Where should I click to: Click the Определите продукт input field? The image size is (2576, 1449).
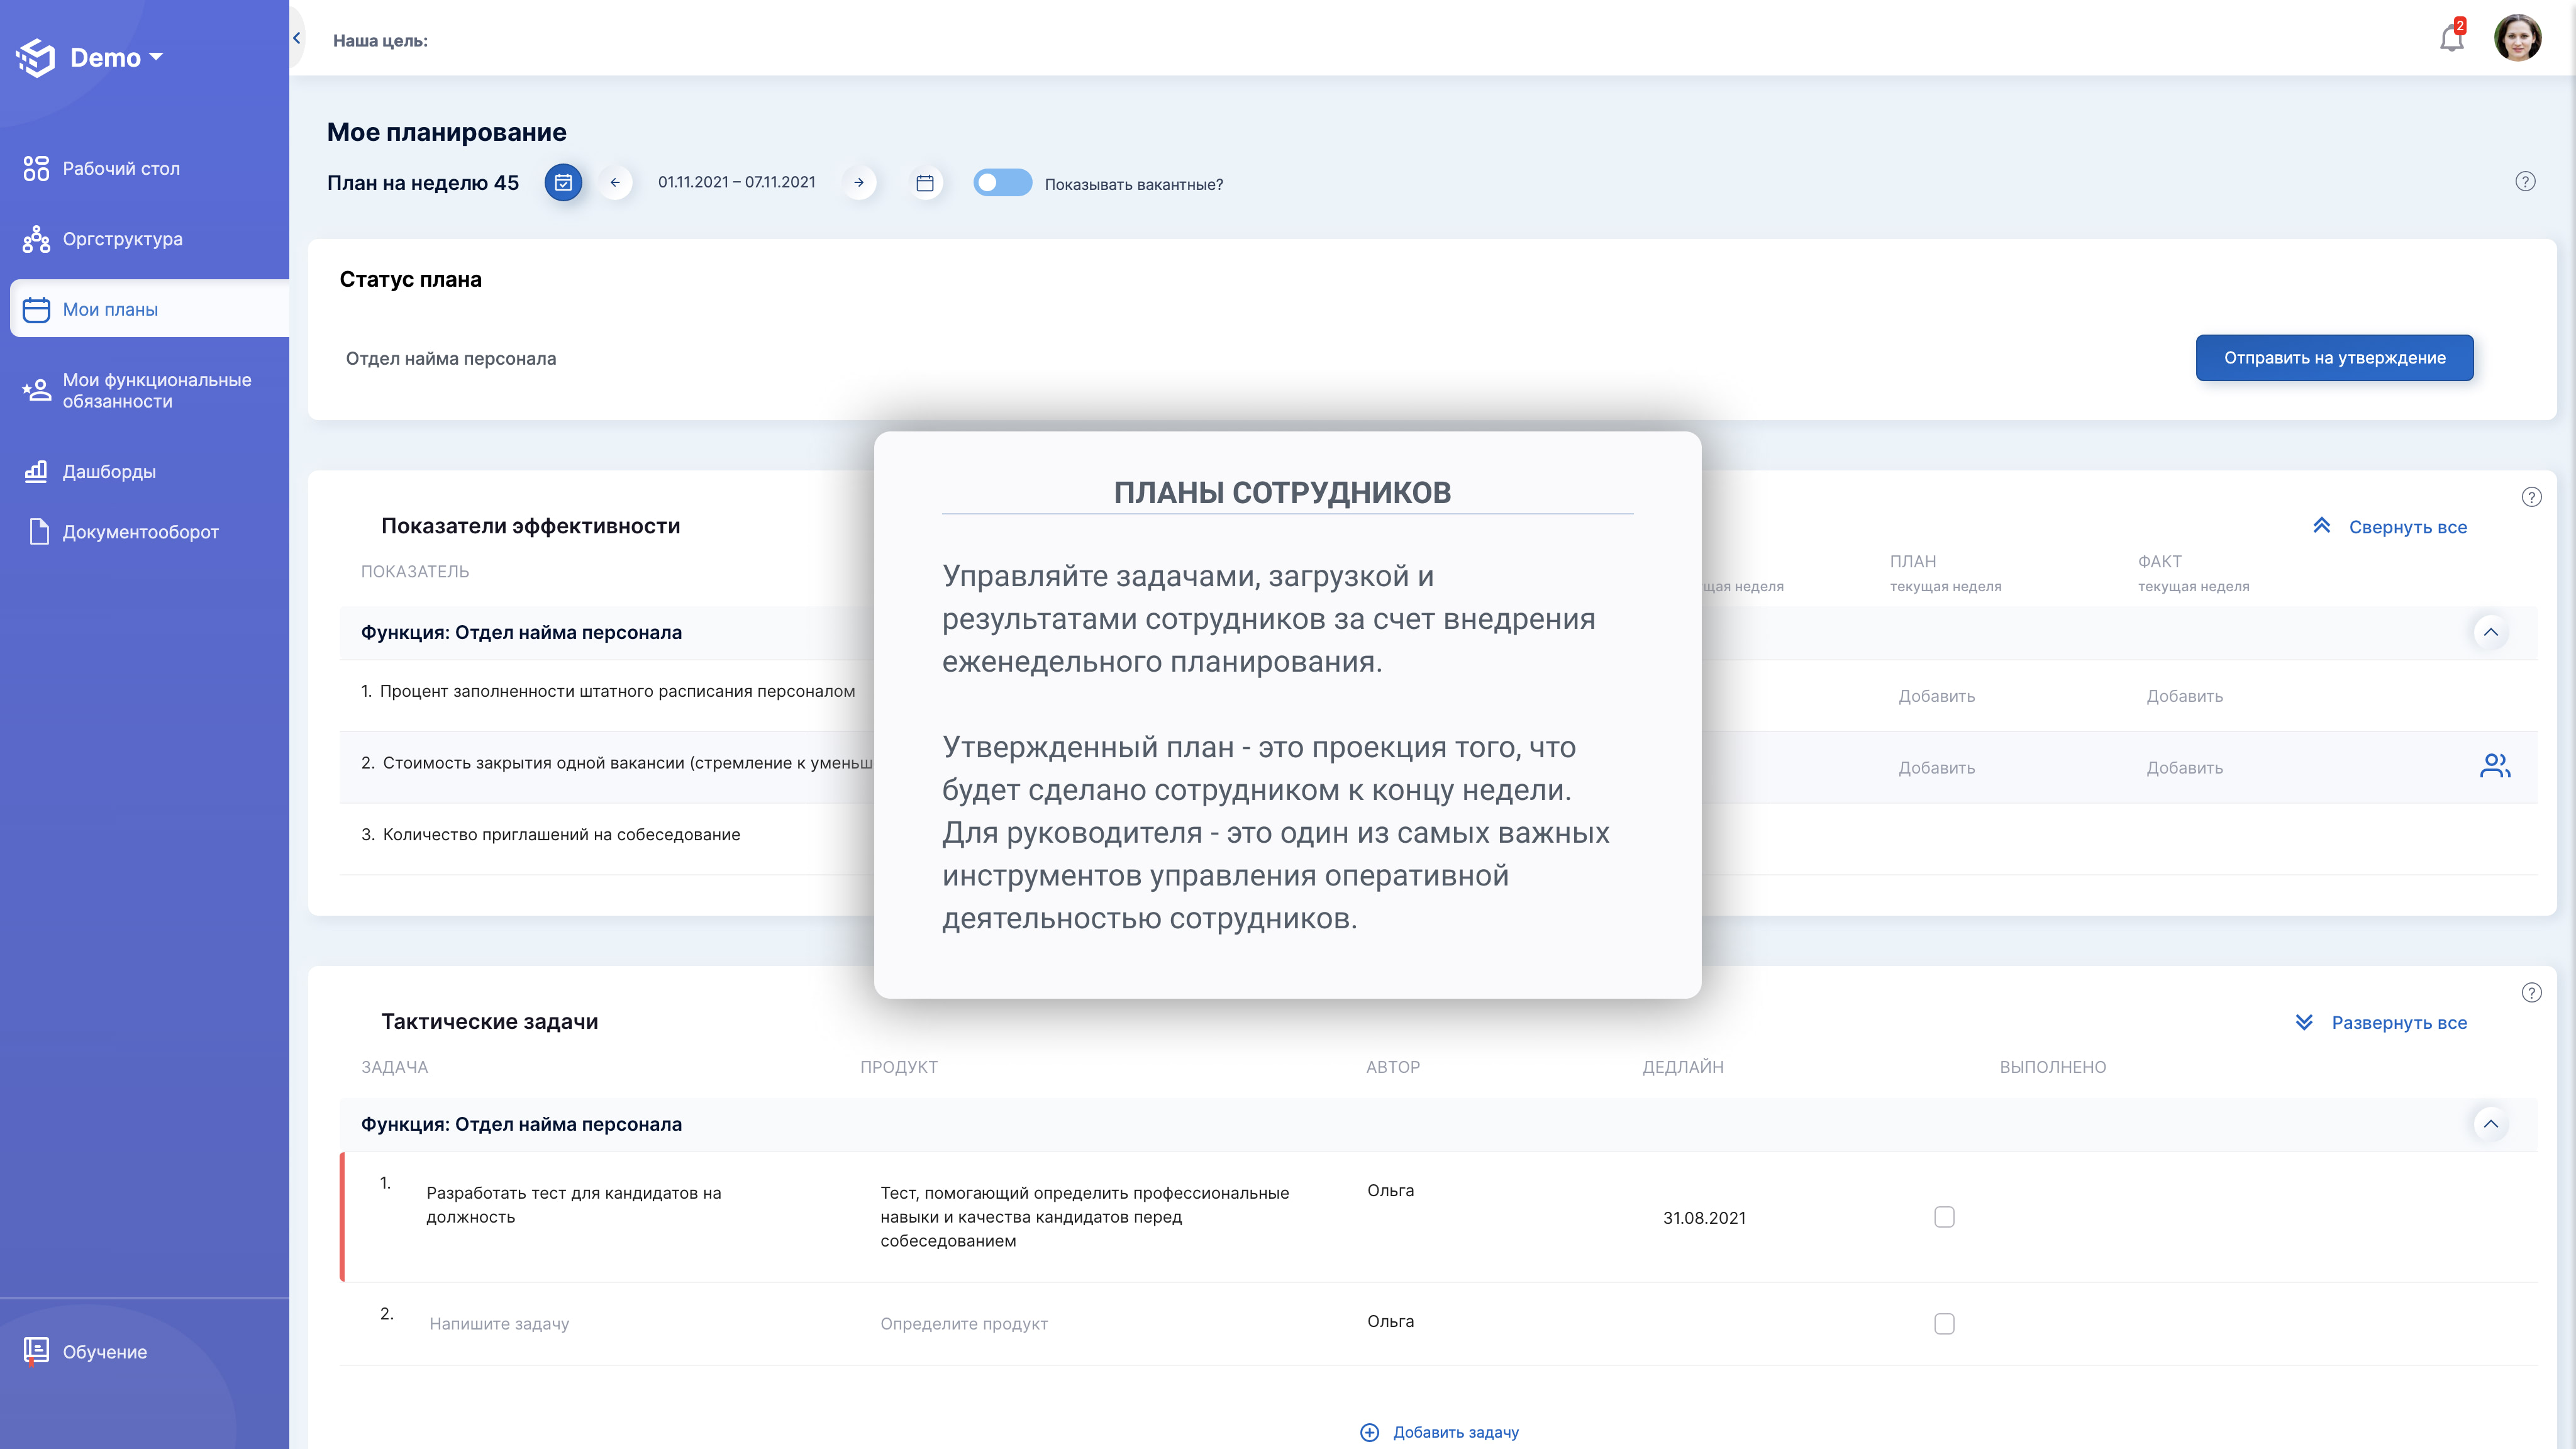[x=964, y=1324]
